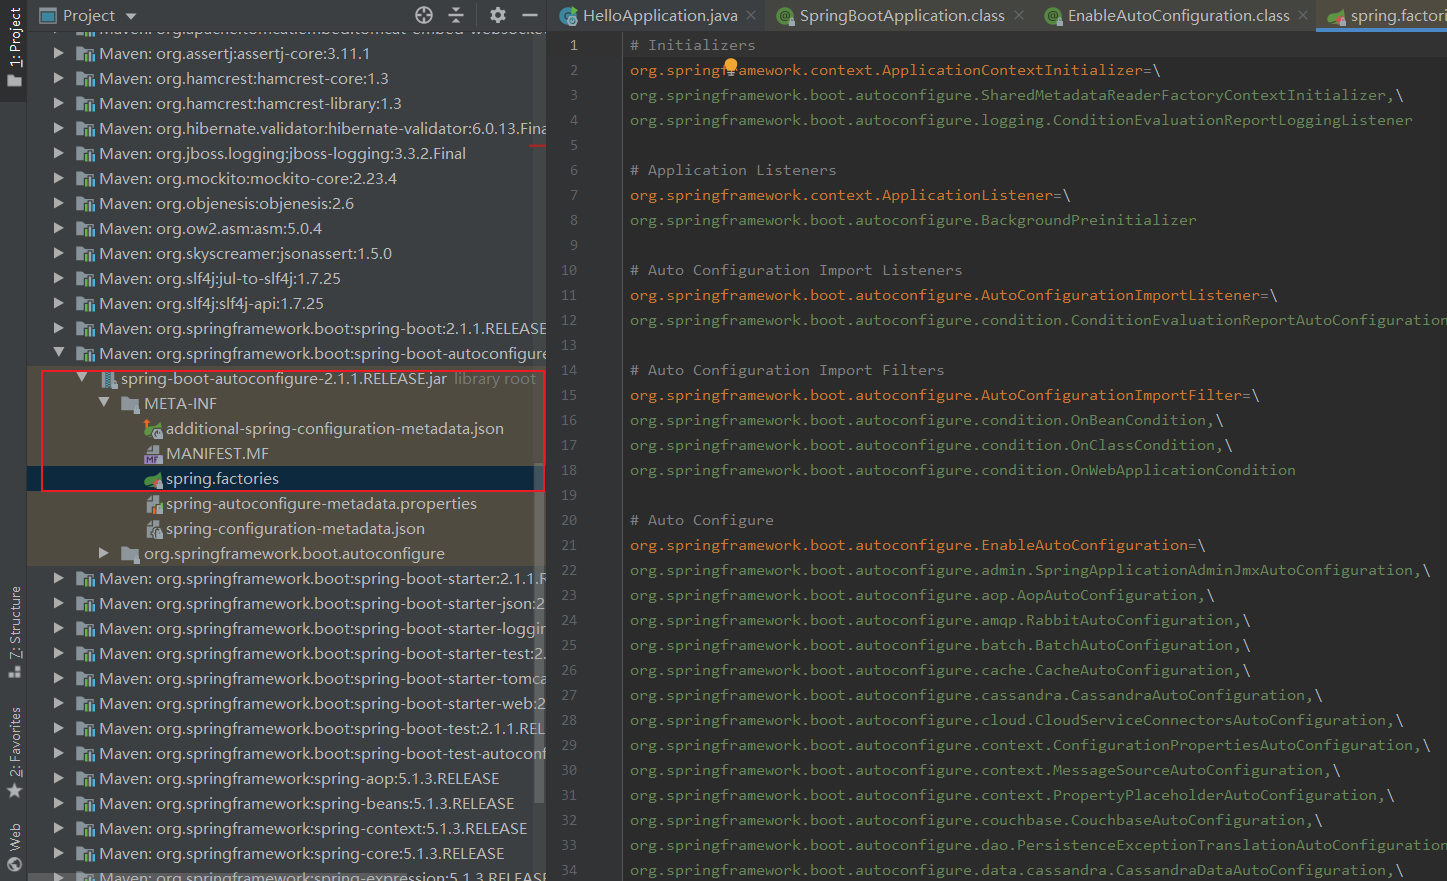Expand the org.springframework.boot.autoconfigure package
This screenshot has height=881, width=1447.
pyautogui.click(x=104, y=553)
